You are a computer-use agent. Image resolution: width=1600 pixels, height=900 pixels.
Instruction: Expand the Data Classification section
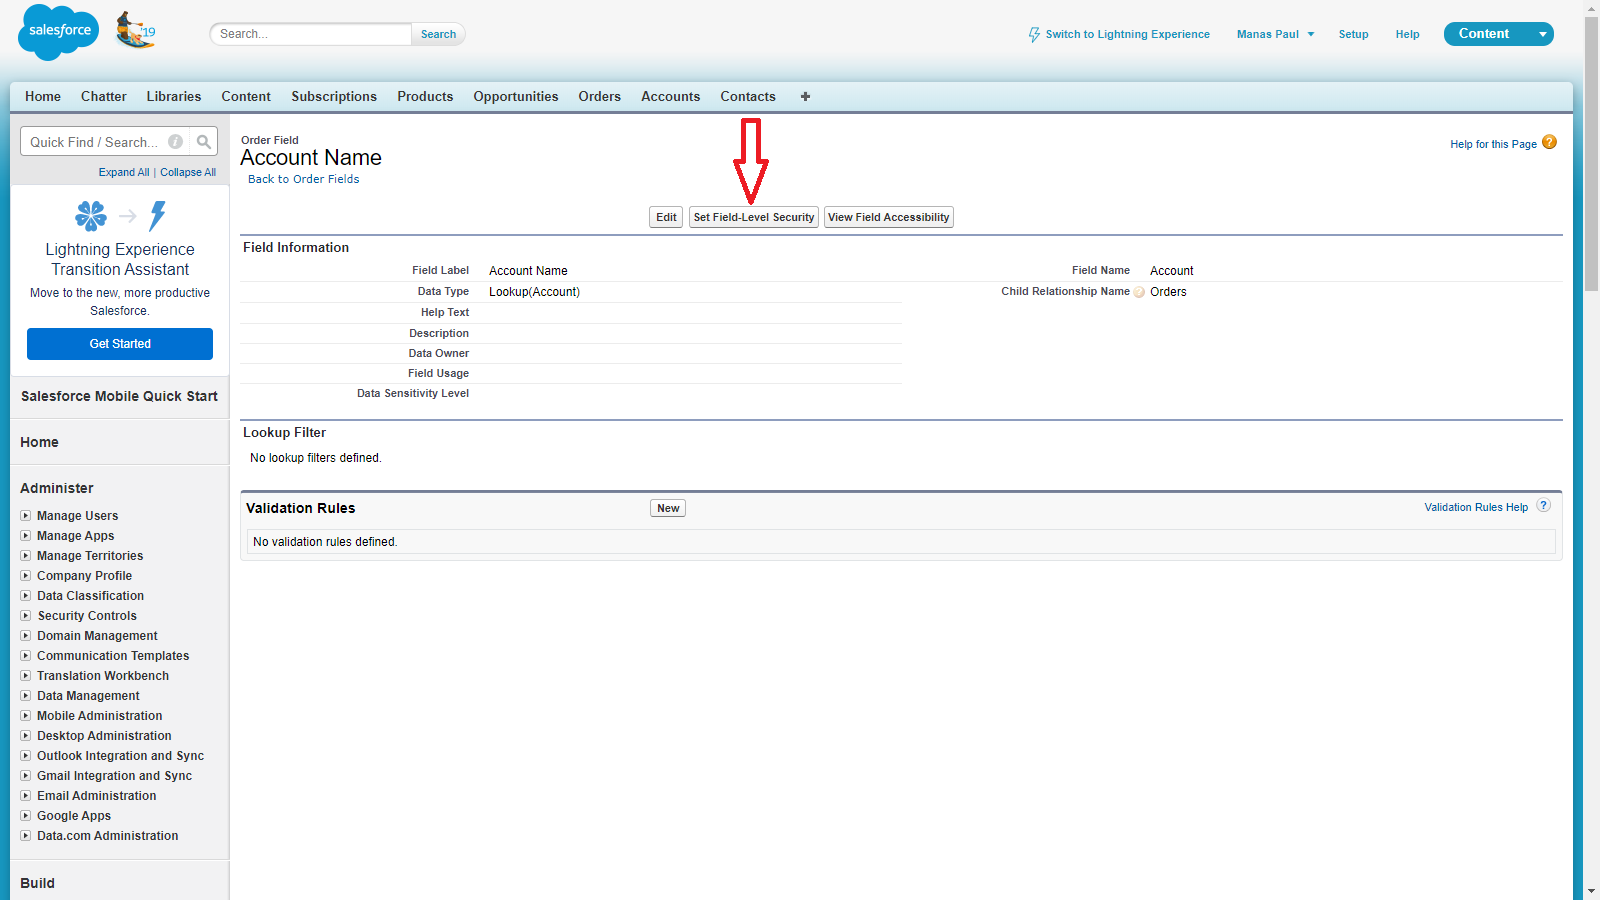pos(25,596)
